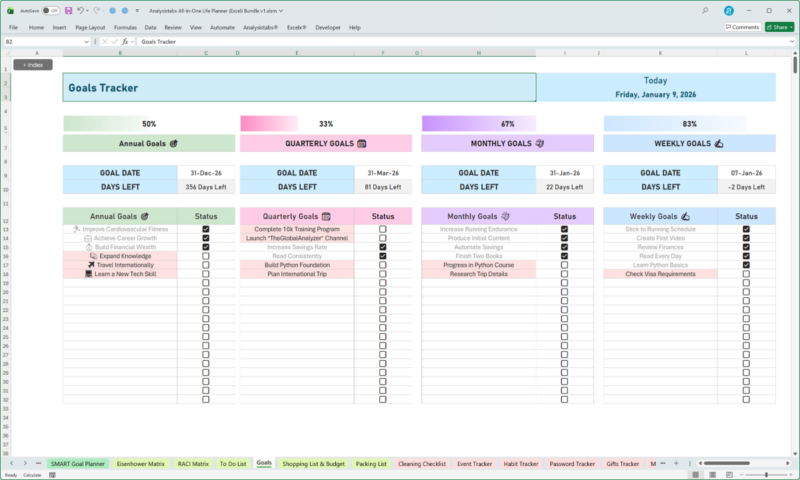
Task: Tick the Check Visa Requirements checkbox
Action: [746, 274]
